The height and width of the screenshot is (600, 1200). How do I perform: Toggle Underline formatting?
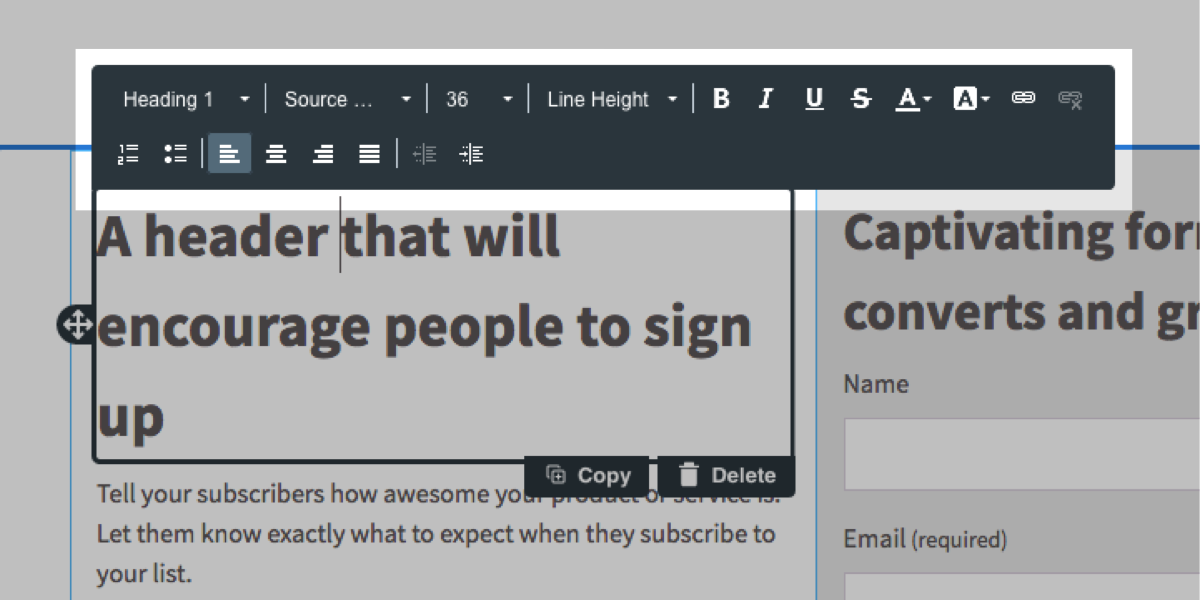coord(814,99)
